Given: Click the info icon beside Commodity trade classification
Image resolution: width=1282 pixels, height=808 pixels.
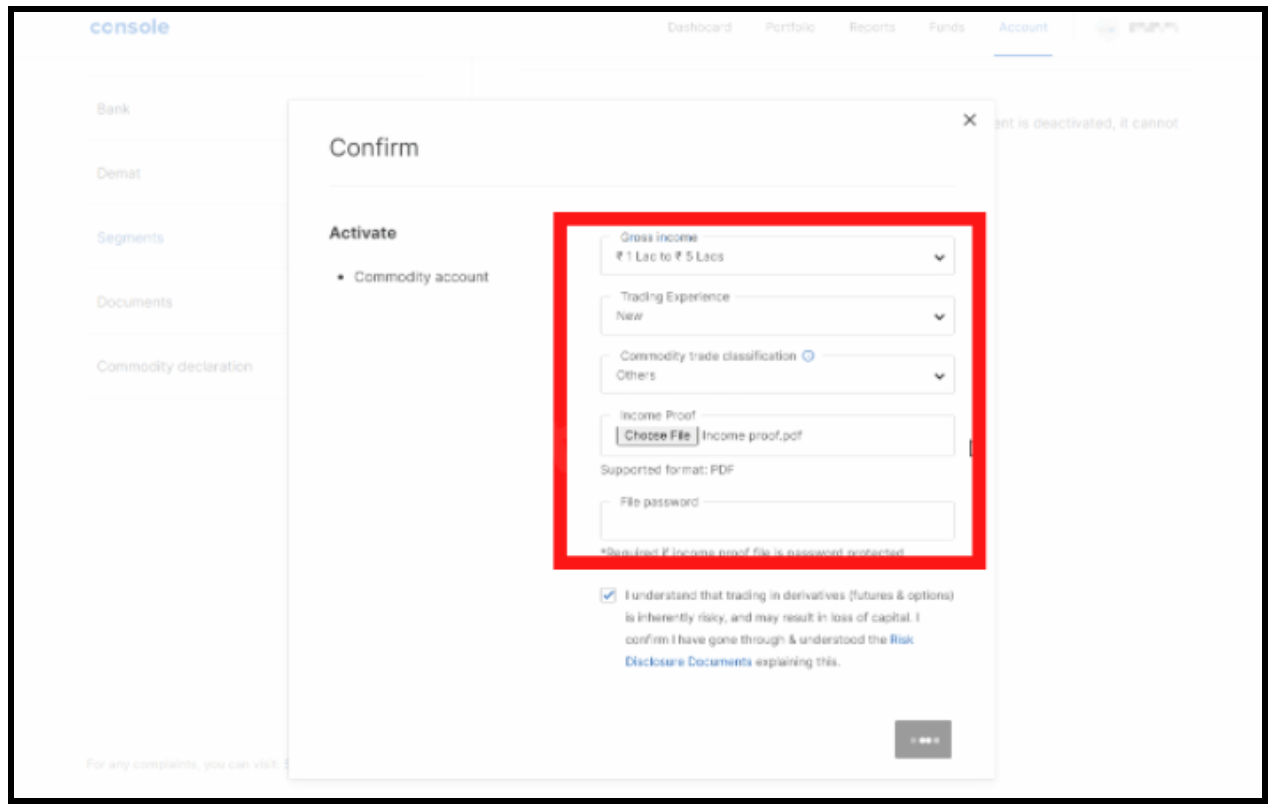Looking at the screenshot, I should pyautogui.click(x=808, y=356).
